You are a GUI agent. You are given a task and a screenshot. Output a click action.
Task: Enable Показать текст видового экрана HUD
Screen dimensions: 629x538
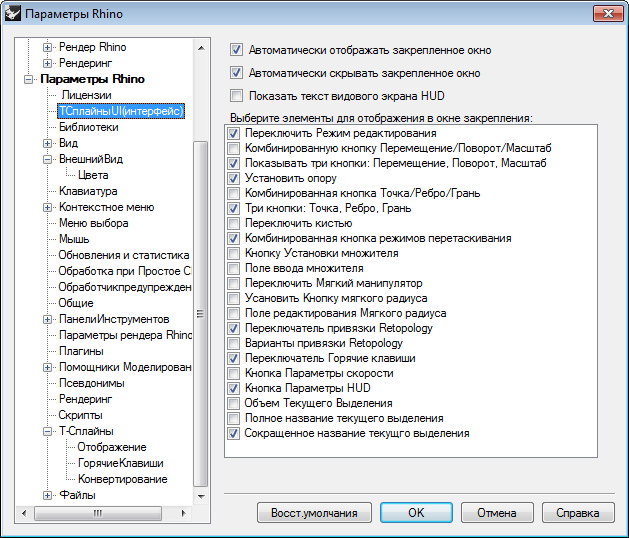[x=236, y=95]
